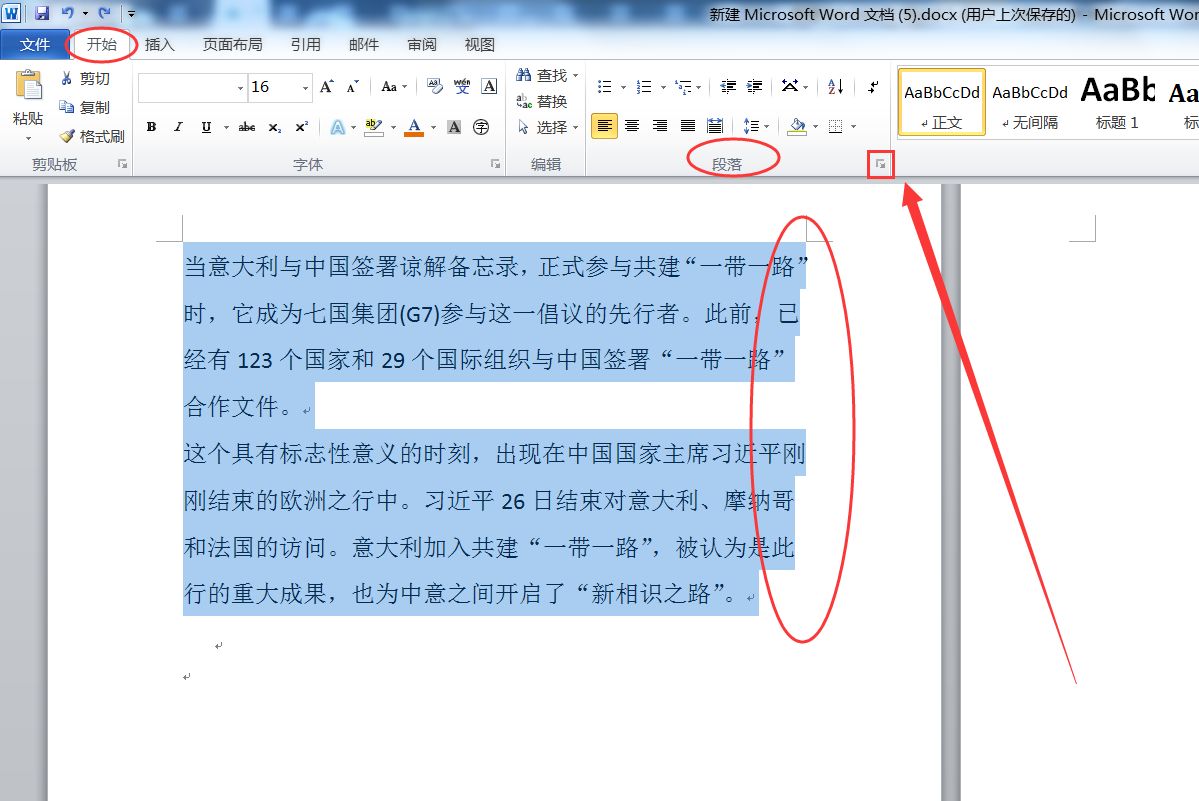Click 查找 to find text
The image size is (1199, 801).
541,75
